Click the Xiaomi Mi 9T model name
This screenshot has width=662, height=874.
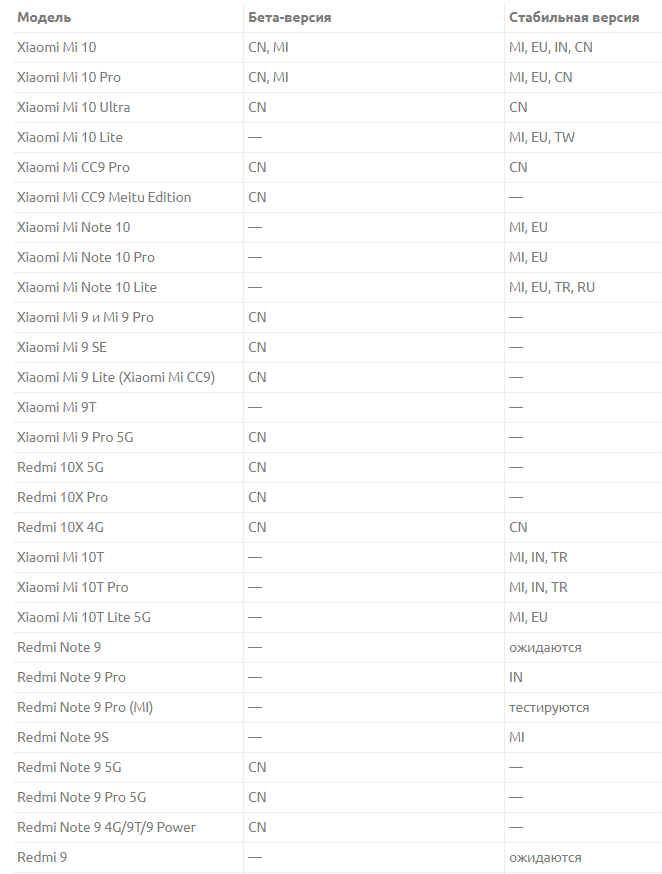pos(57,407)
